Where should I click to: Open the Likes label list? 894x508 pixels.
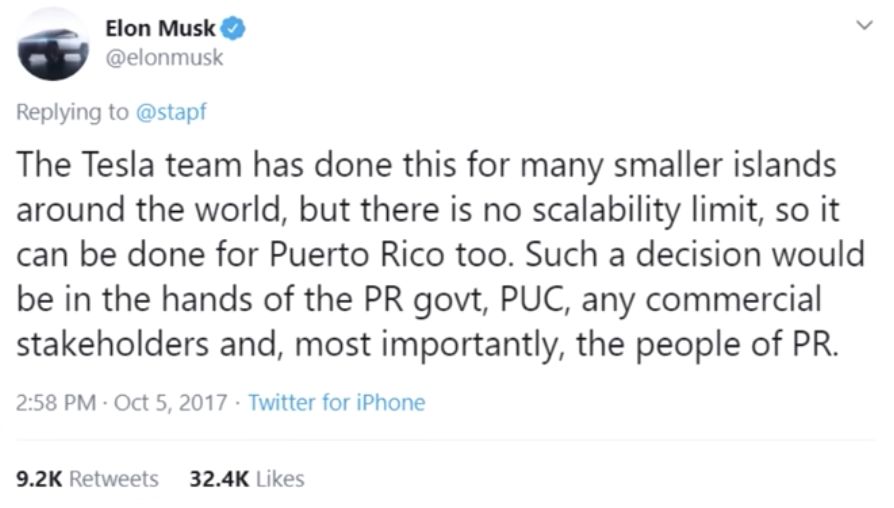tap(280, 479)
